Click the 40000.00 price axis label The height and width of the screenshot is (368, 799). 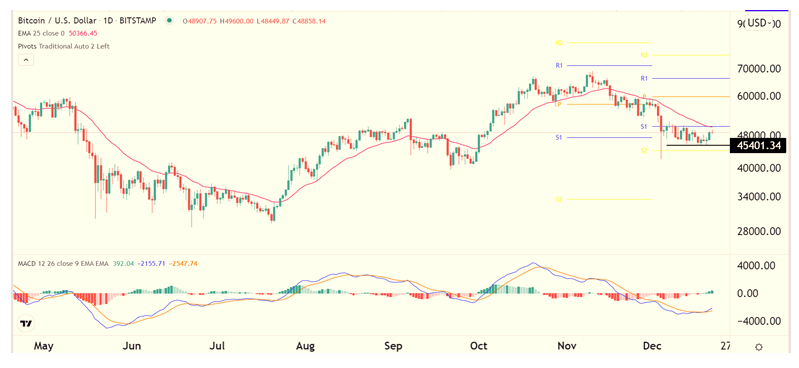758,168
